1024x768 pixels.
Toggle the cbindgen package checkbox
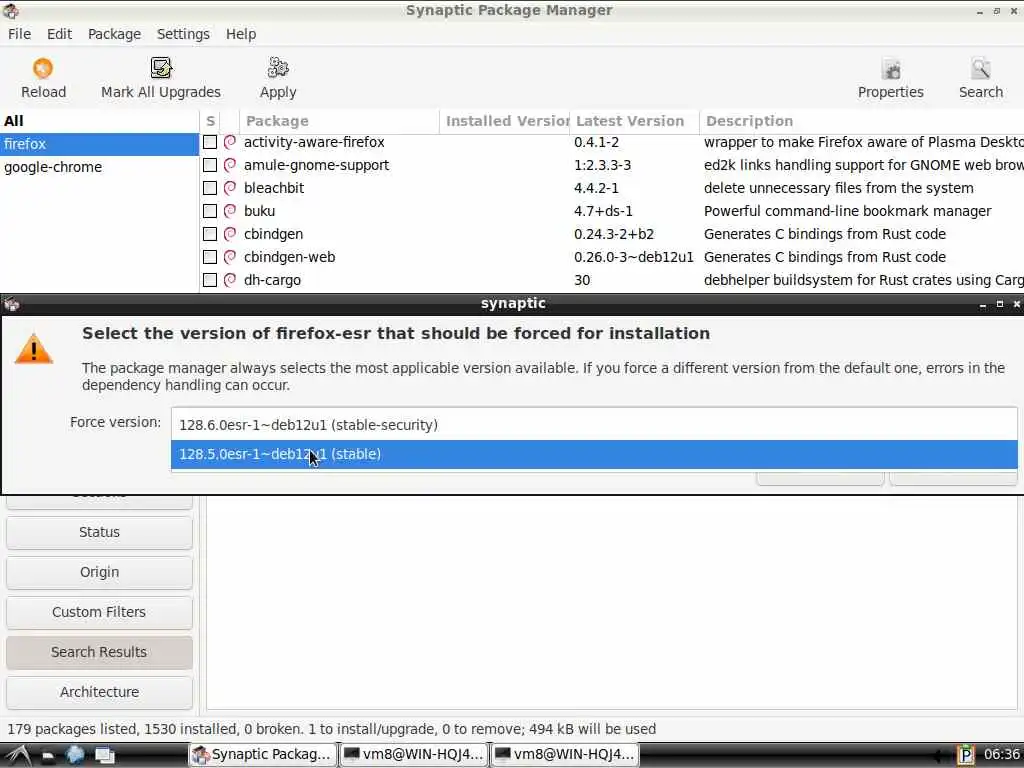210,234
